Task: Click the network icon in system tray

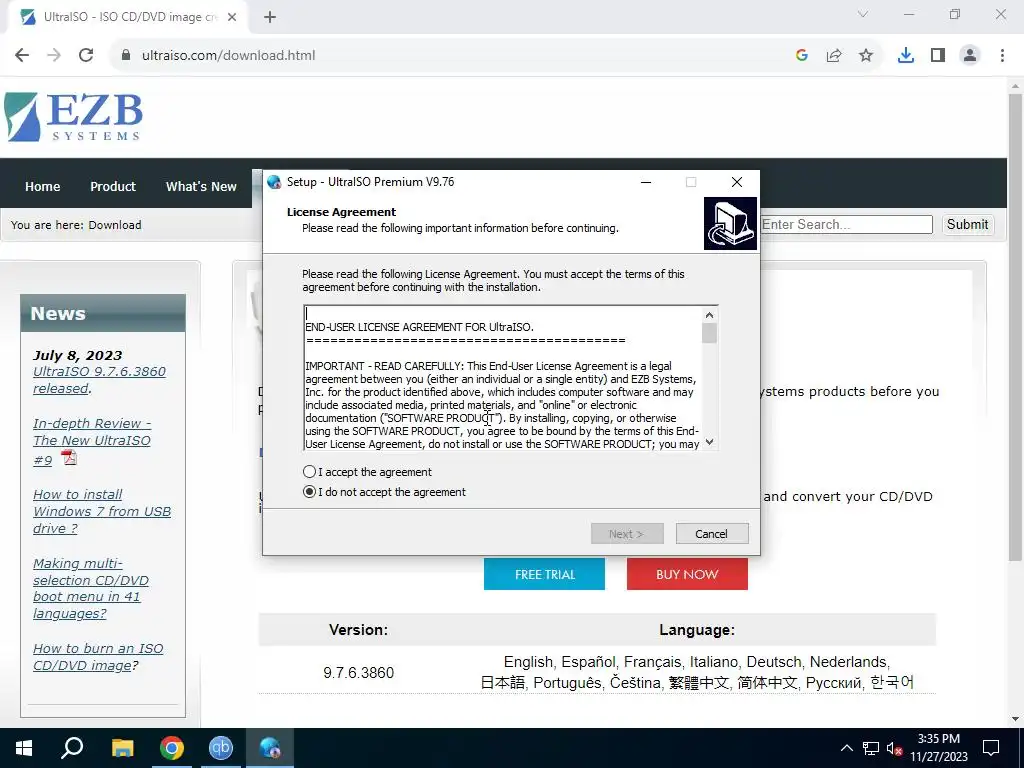Action: [x=871, y=748]
